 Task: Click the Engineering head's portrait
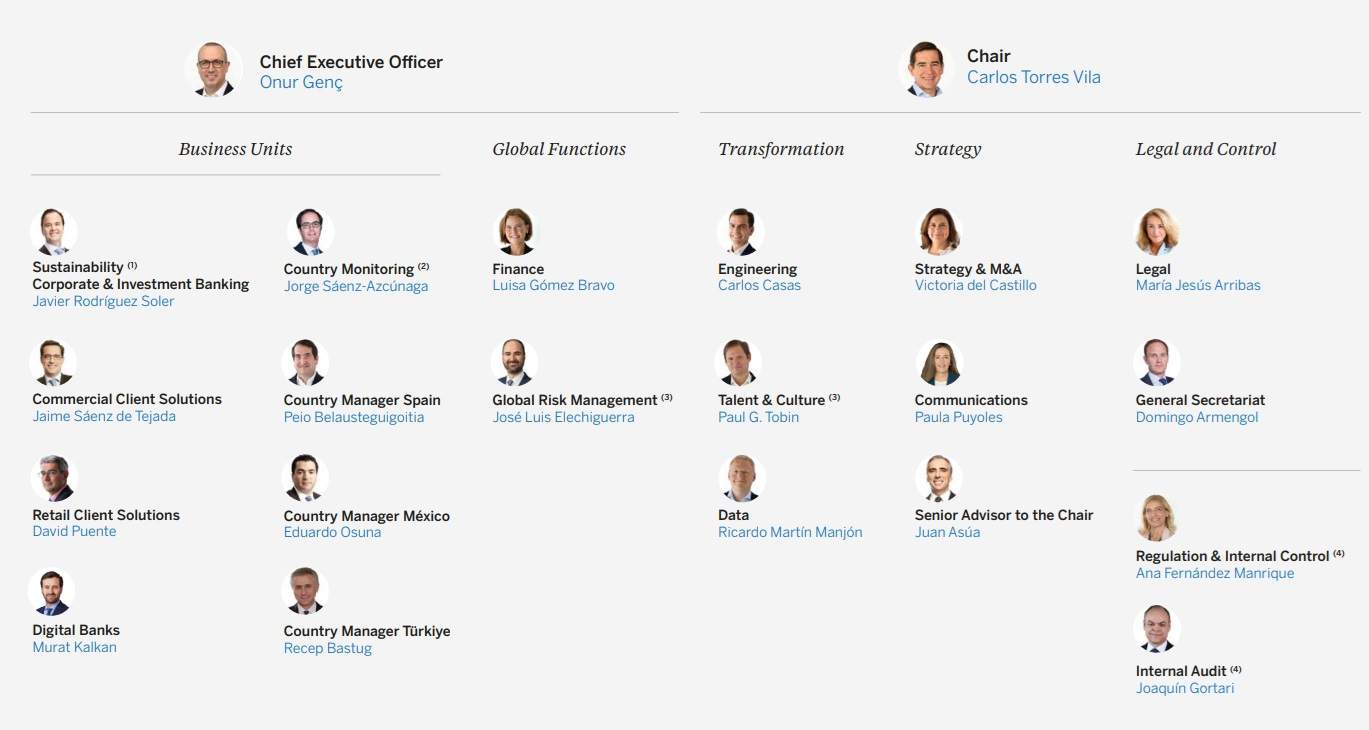tap(741, 232)
